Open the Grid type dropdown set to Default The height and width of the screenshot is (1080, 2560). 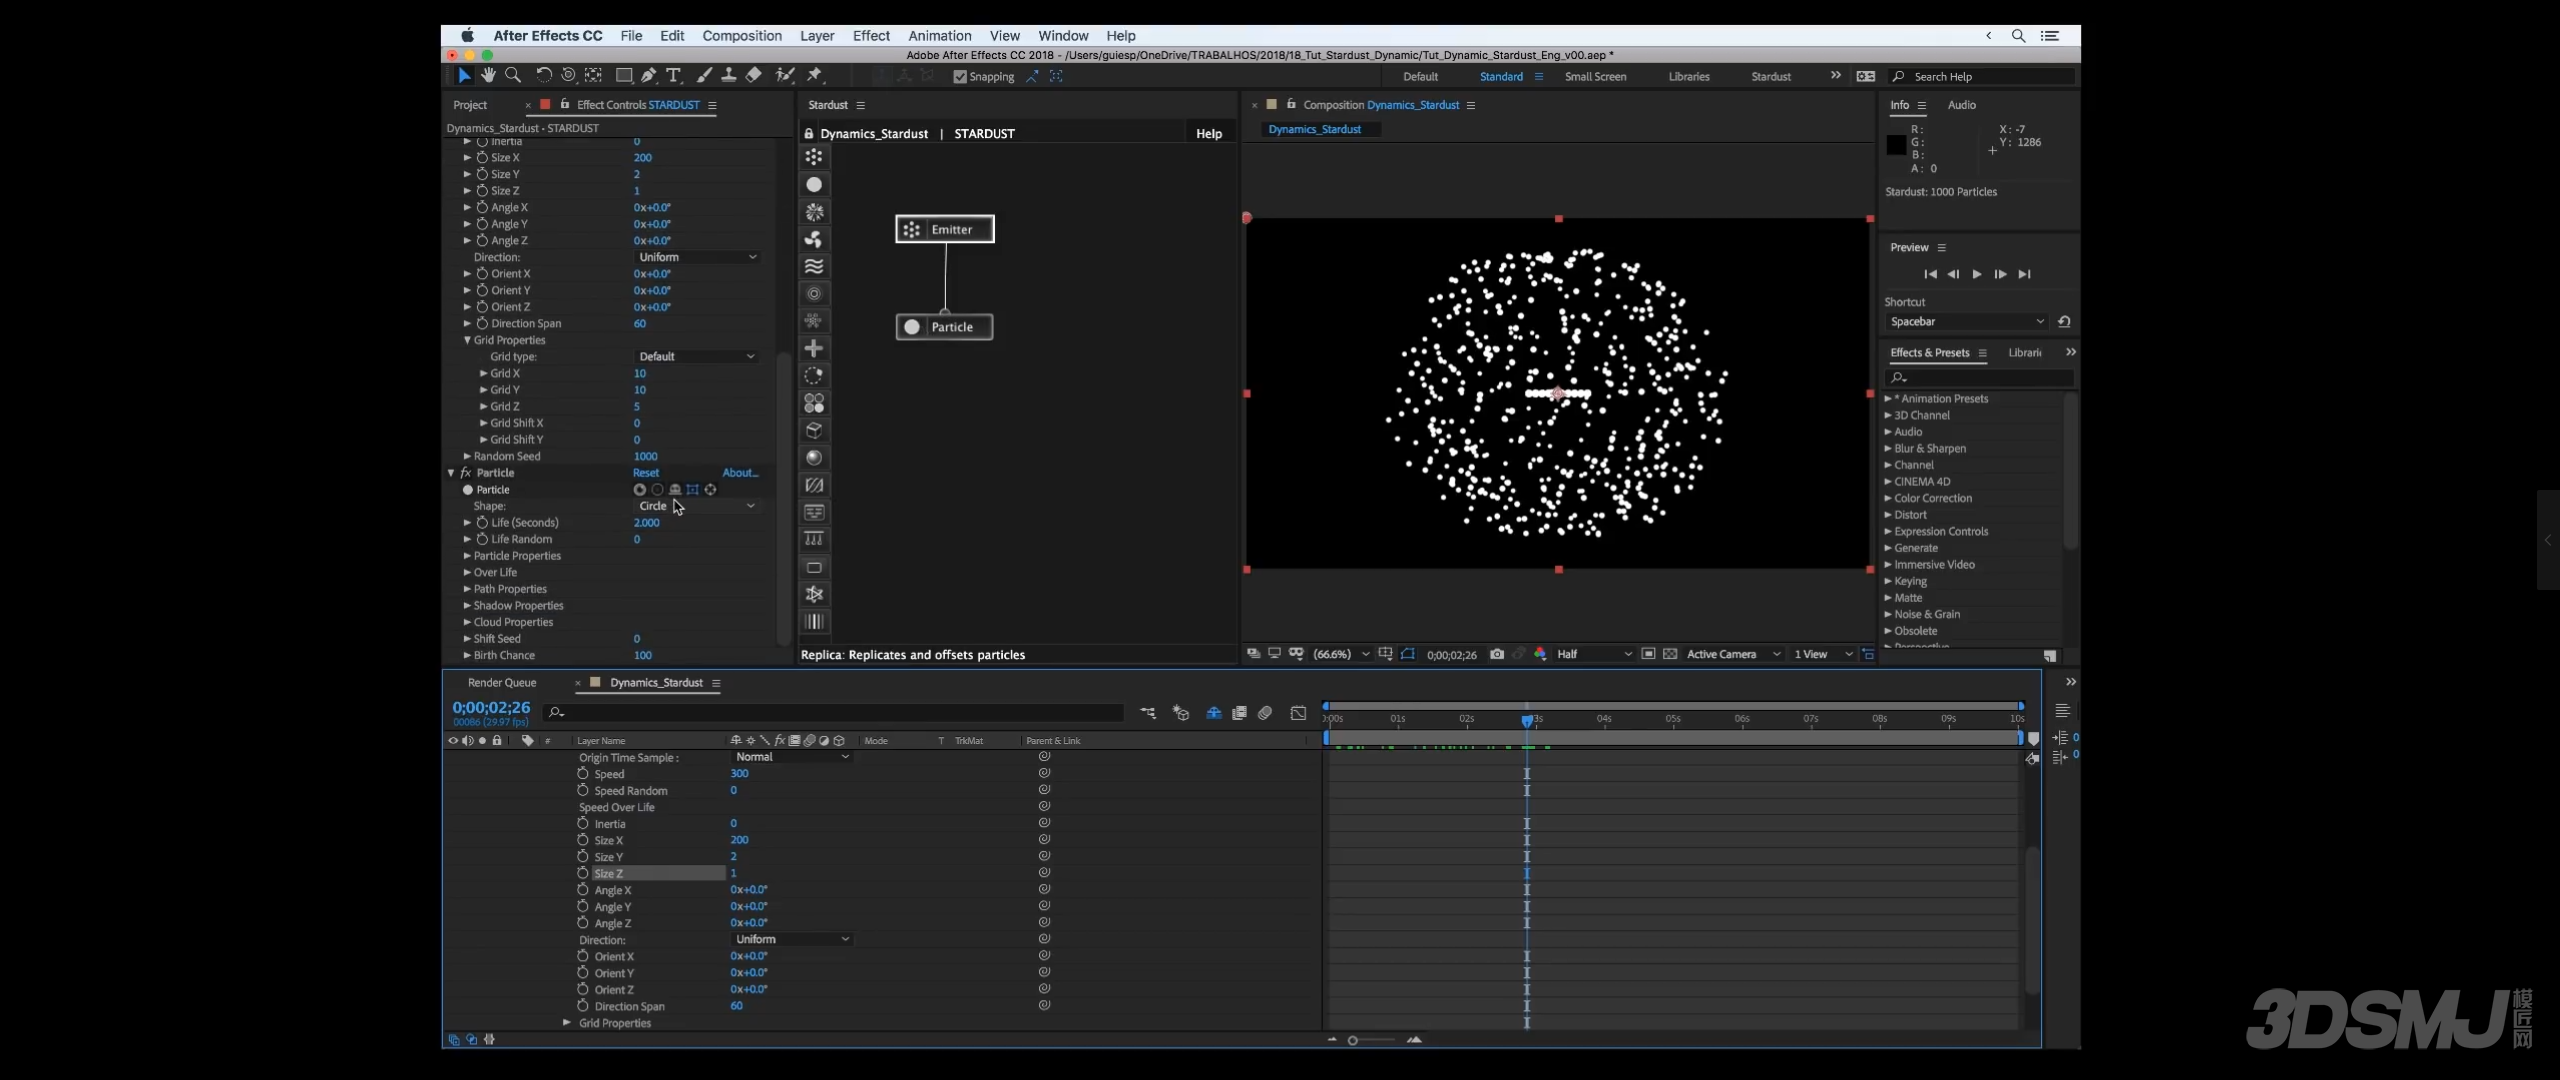(x=697, y=356)
